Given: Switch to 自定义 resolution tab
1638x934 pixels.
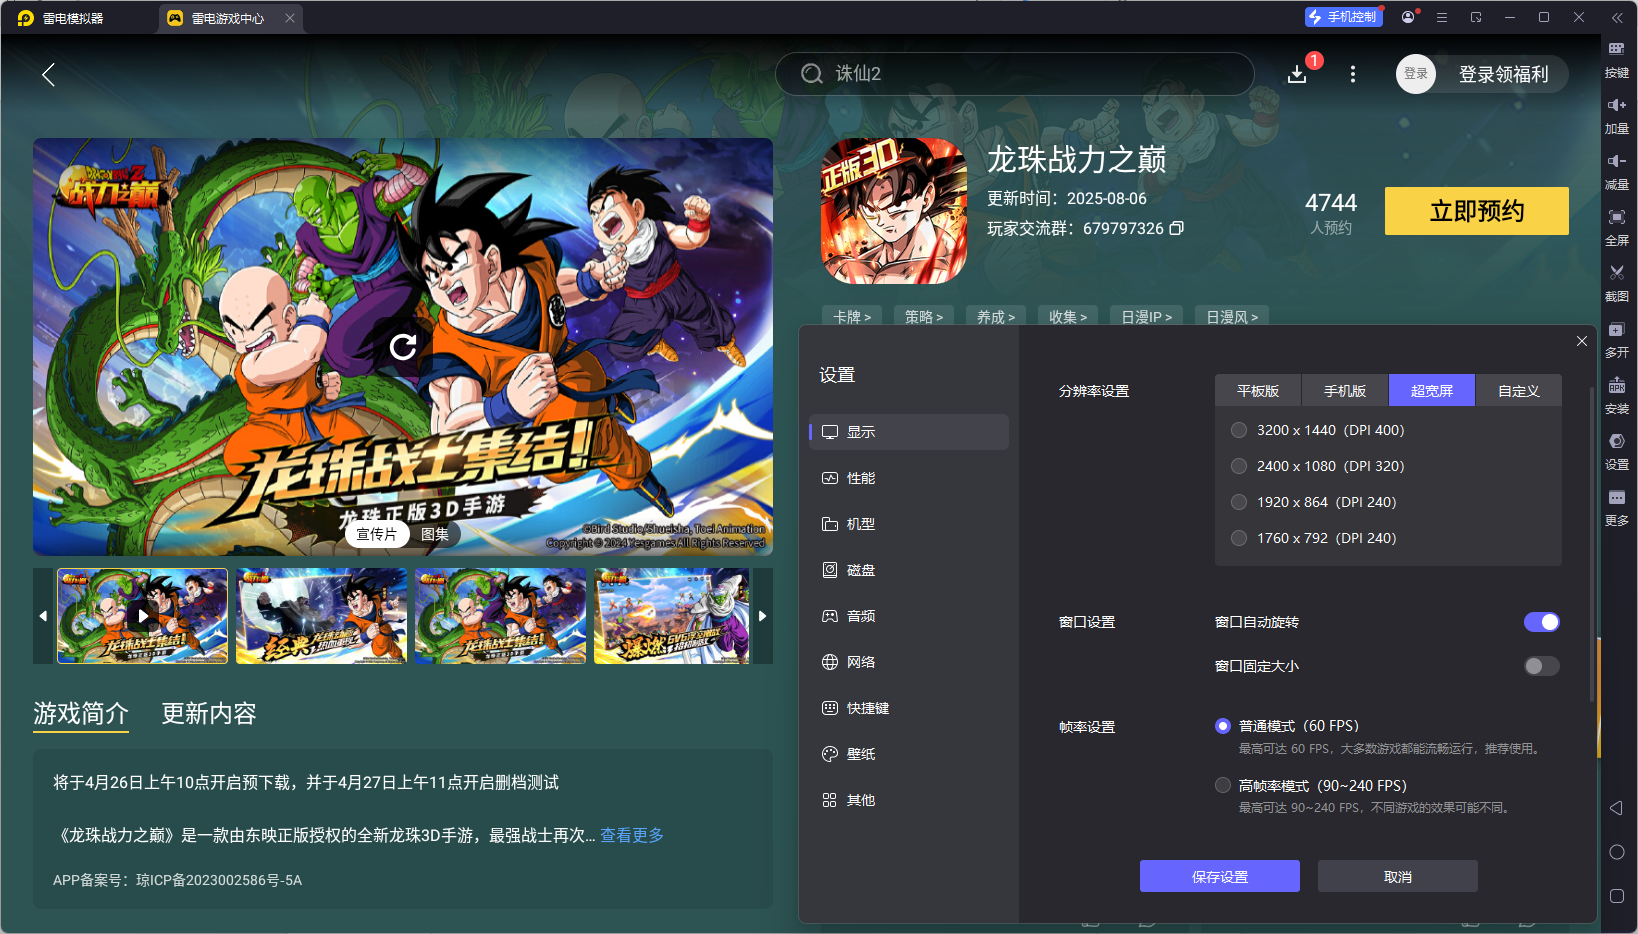Looking at the screenshot, I should click(1518, 391).
